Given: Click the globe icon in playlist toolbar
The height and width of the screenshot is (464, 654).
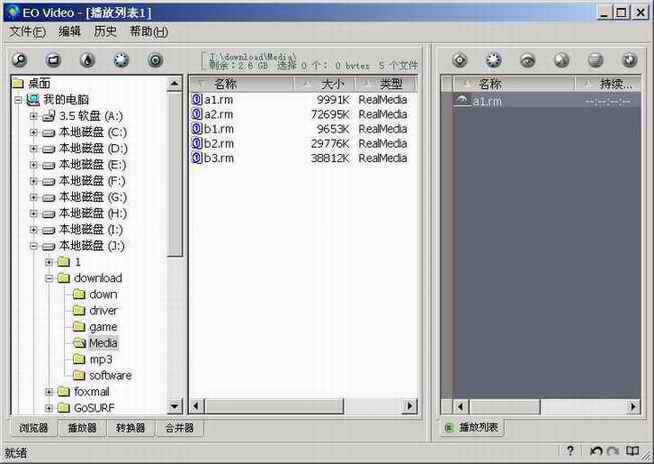Looking at the screenshot, I should click(x=562, y=60).
